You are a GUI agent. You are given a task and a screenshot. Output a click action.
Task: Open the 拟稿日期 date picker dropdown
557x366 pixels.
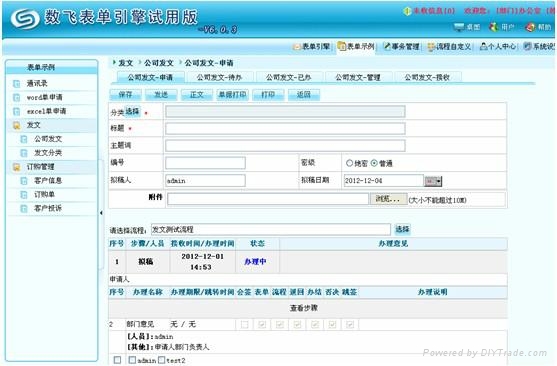(x=433, y=181)
